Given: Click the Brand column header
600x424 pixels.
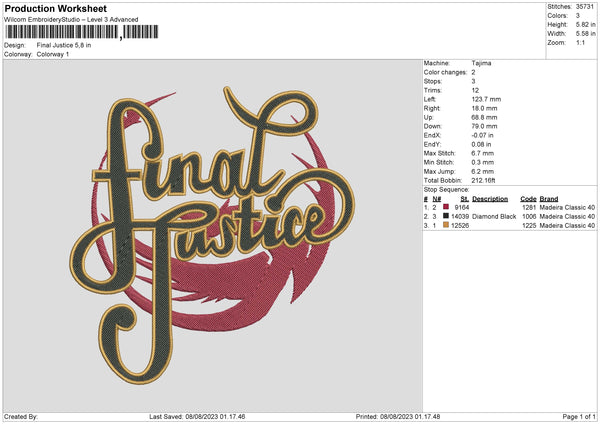Looking at the screenshot, I should click(x=549, y=199).
